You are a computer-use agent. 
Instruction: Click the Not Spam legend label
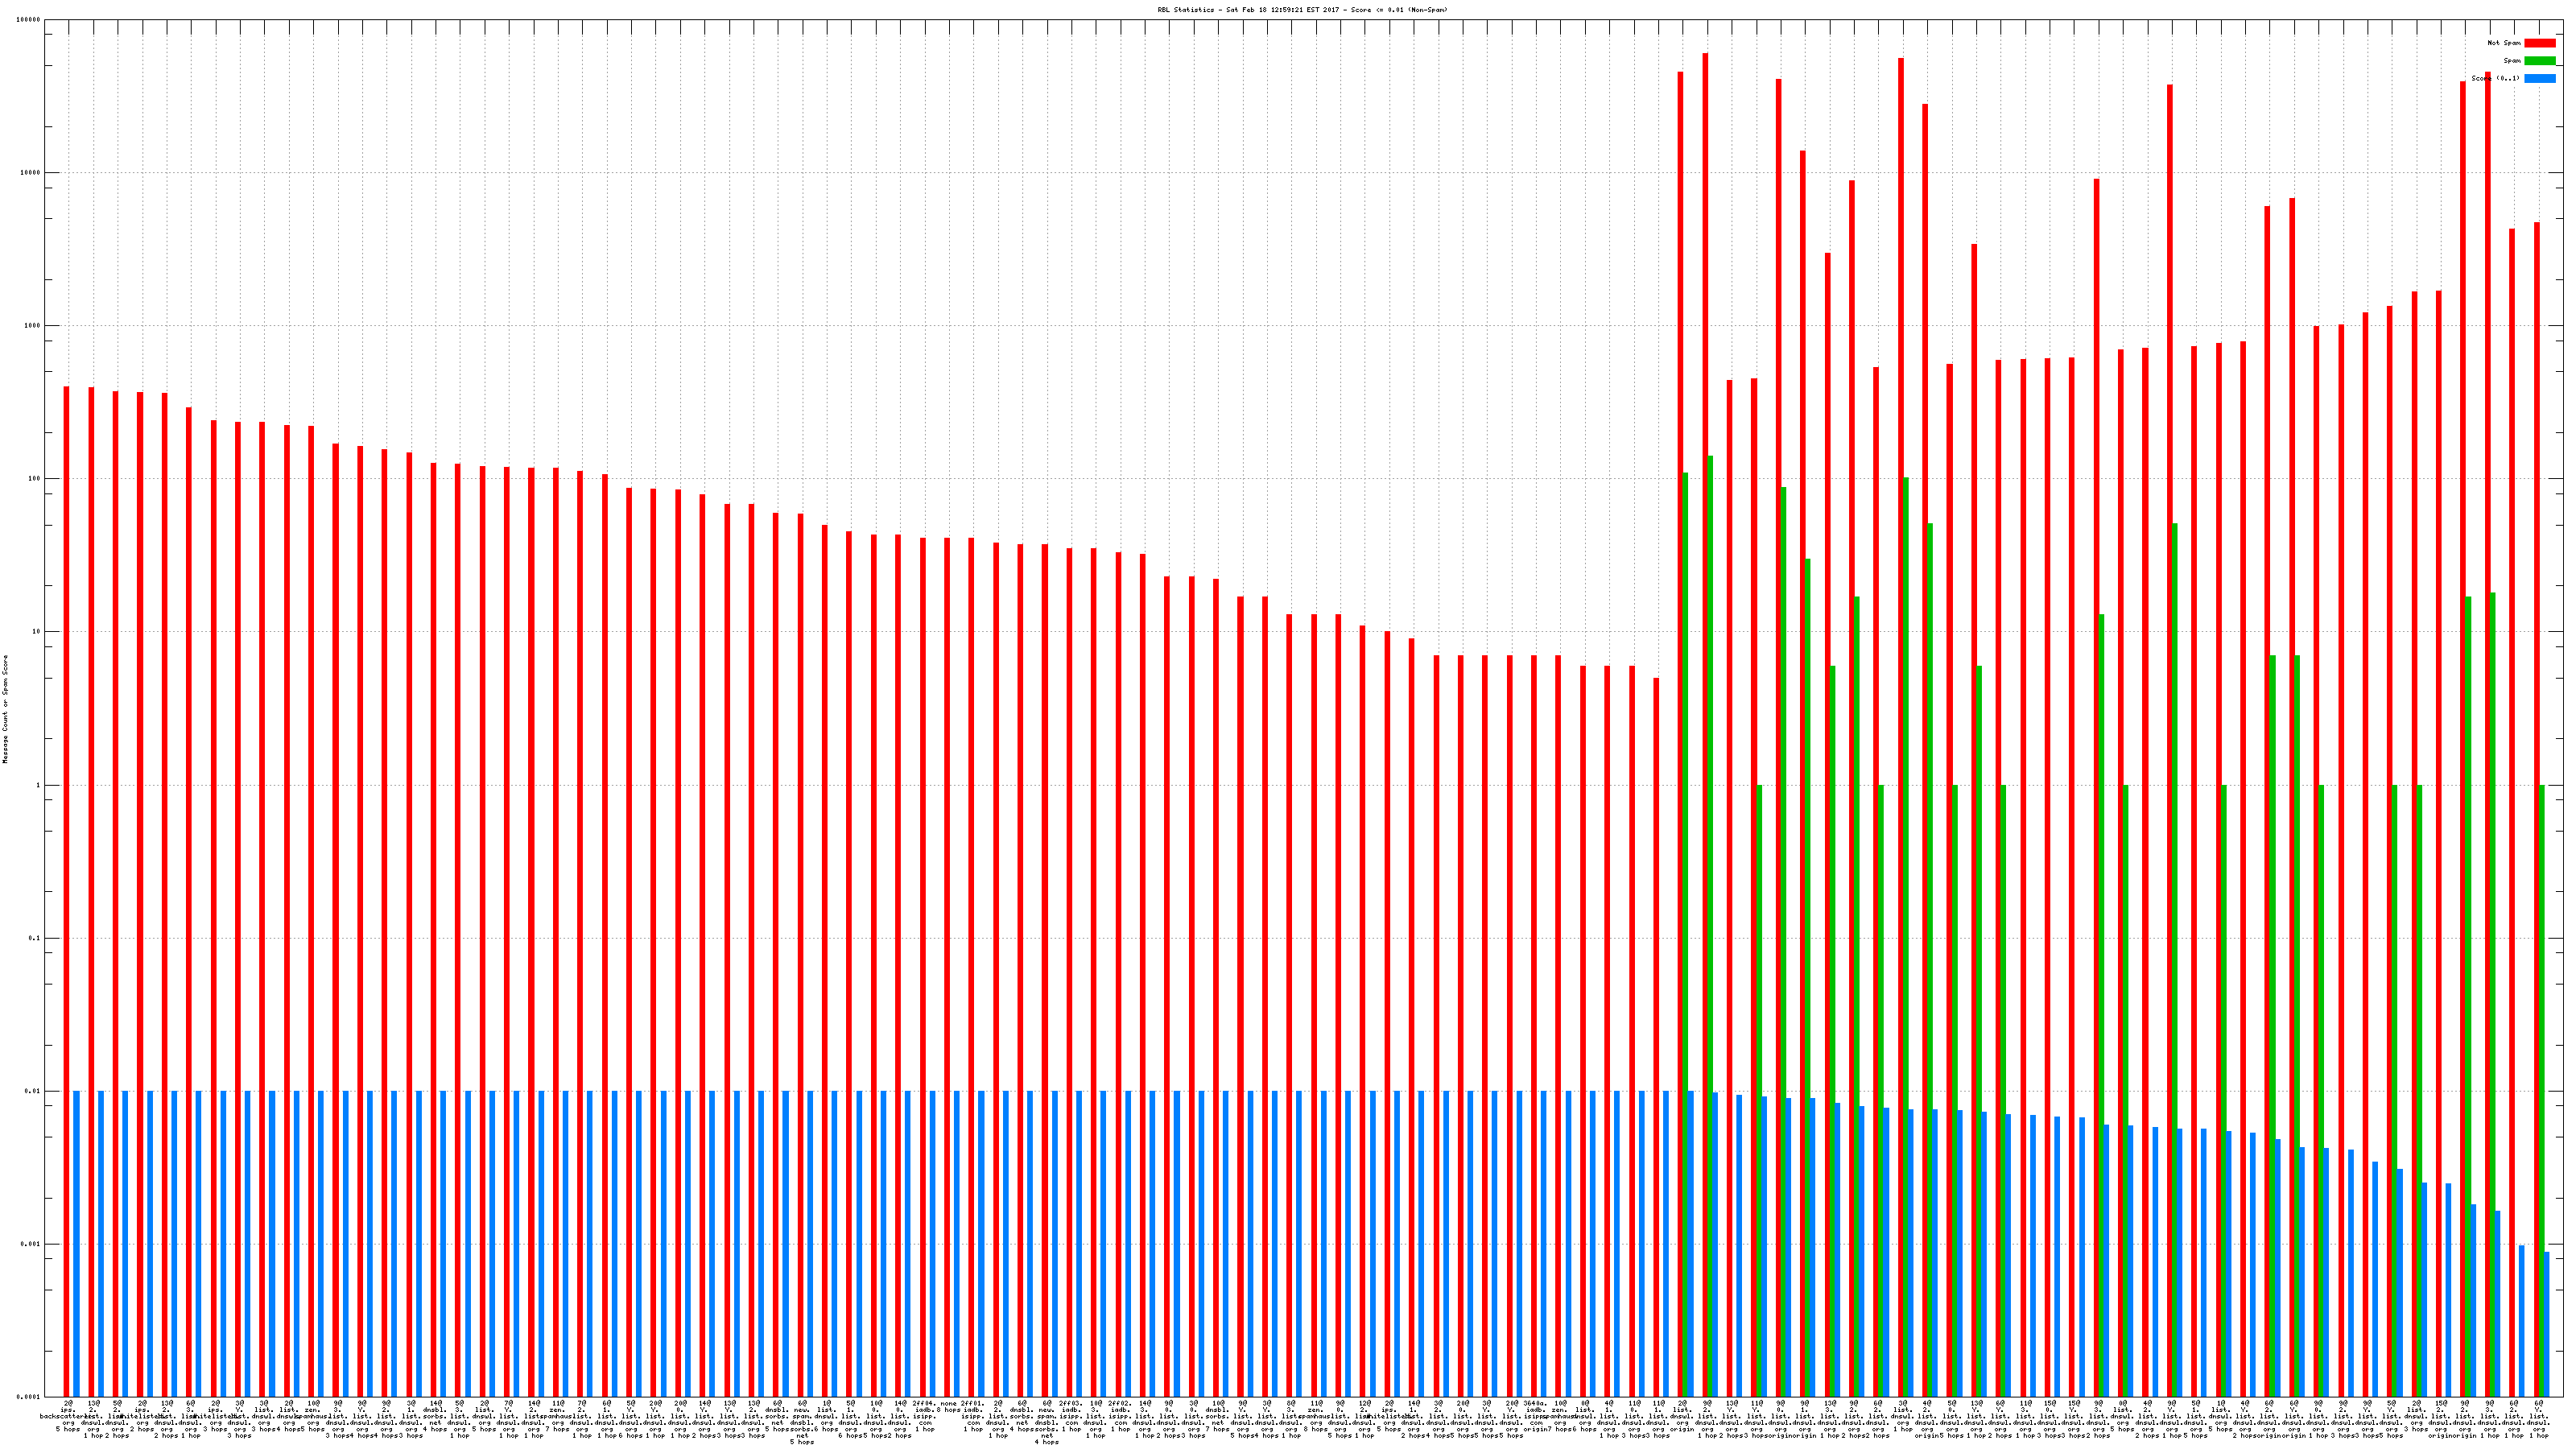pyautogui.click(x=2504, y=43)
